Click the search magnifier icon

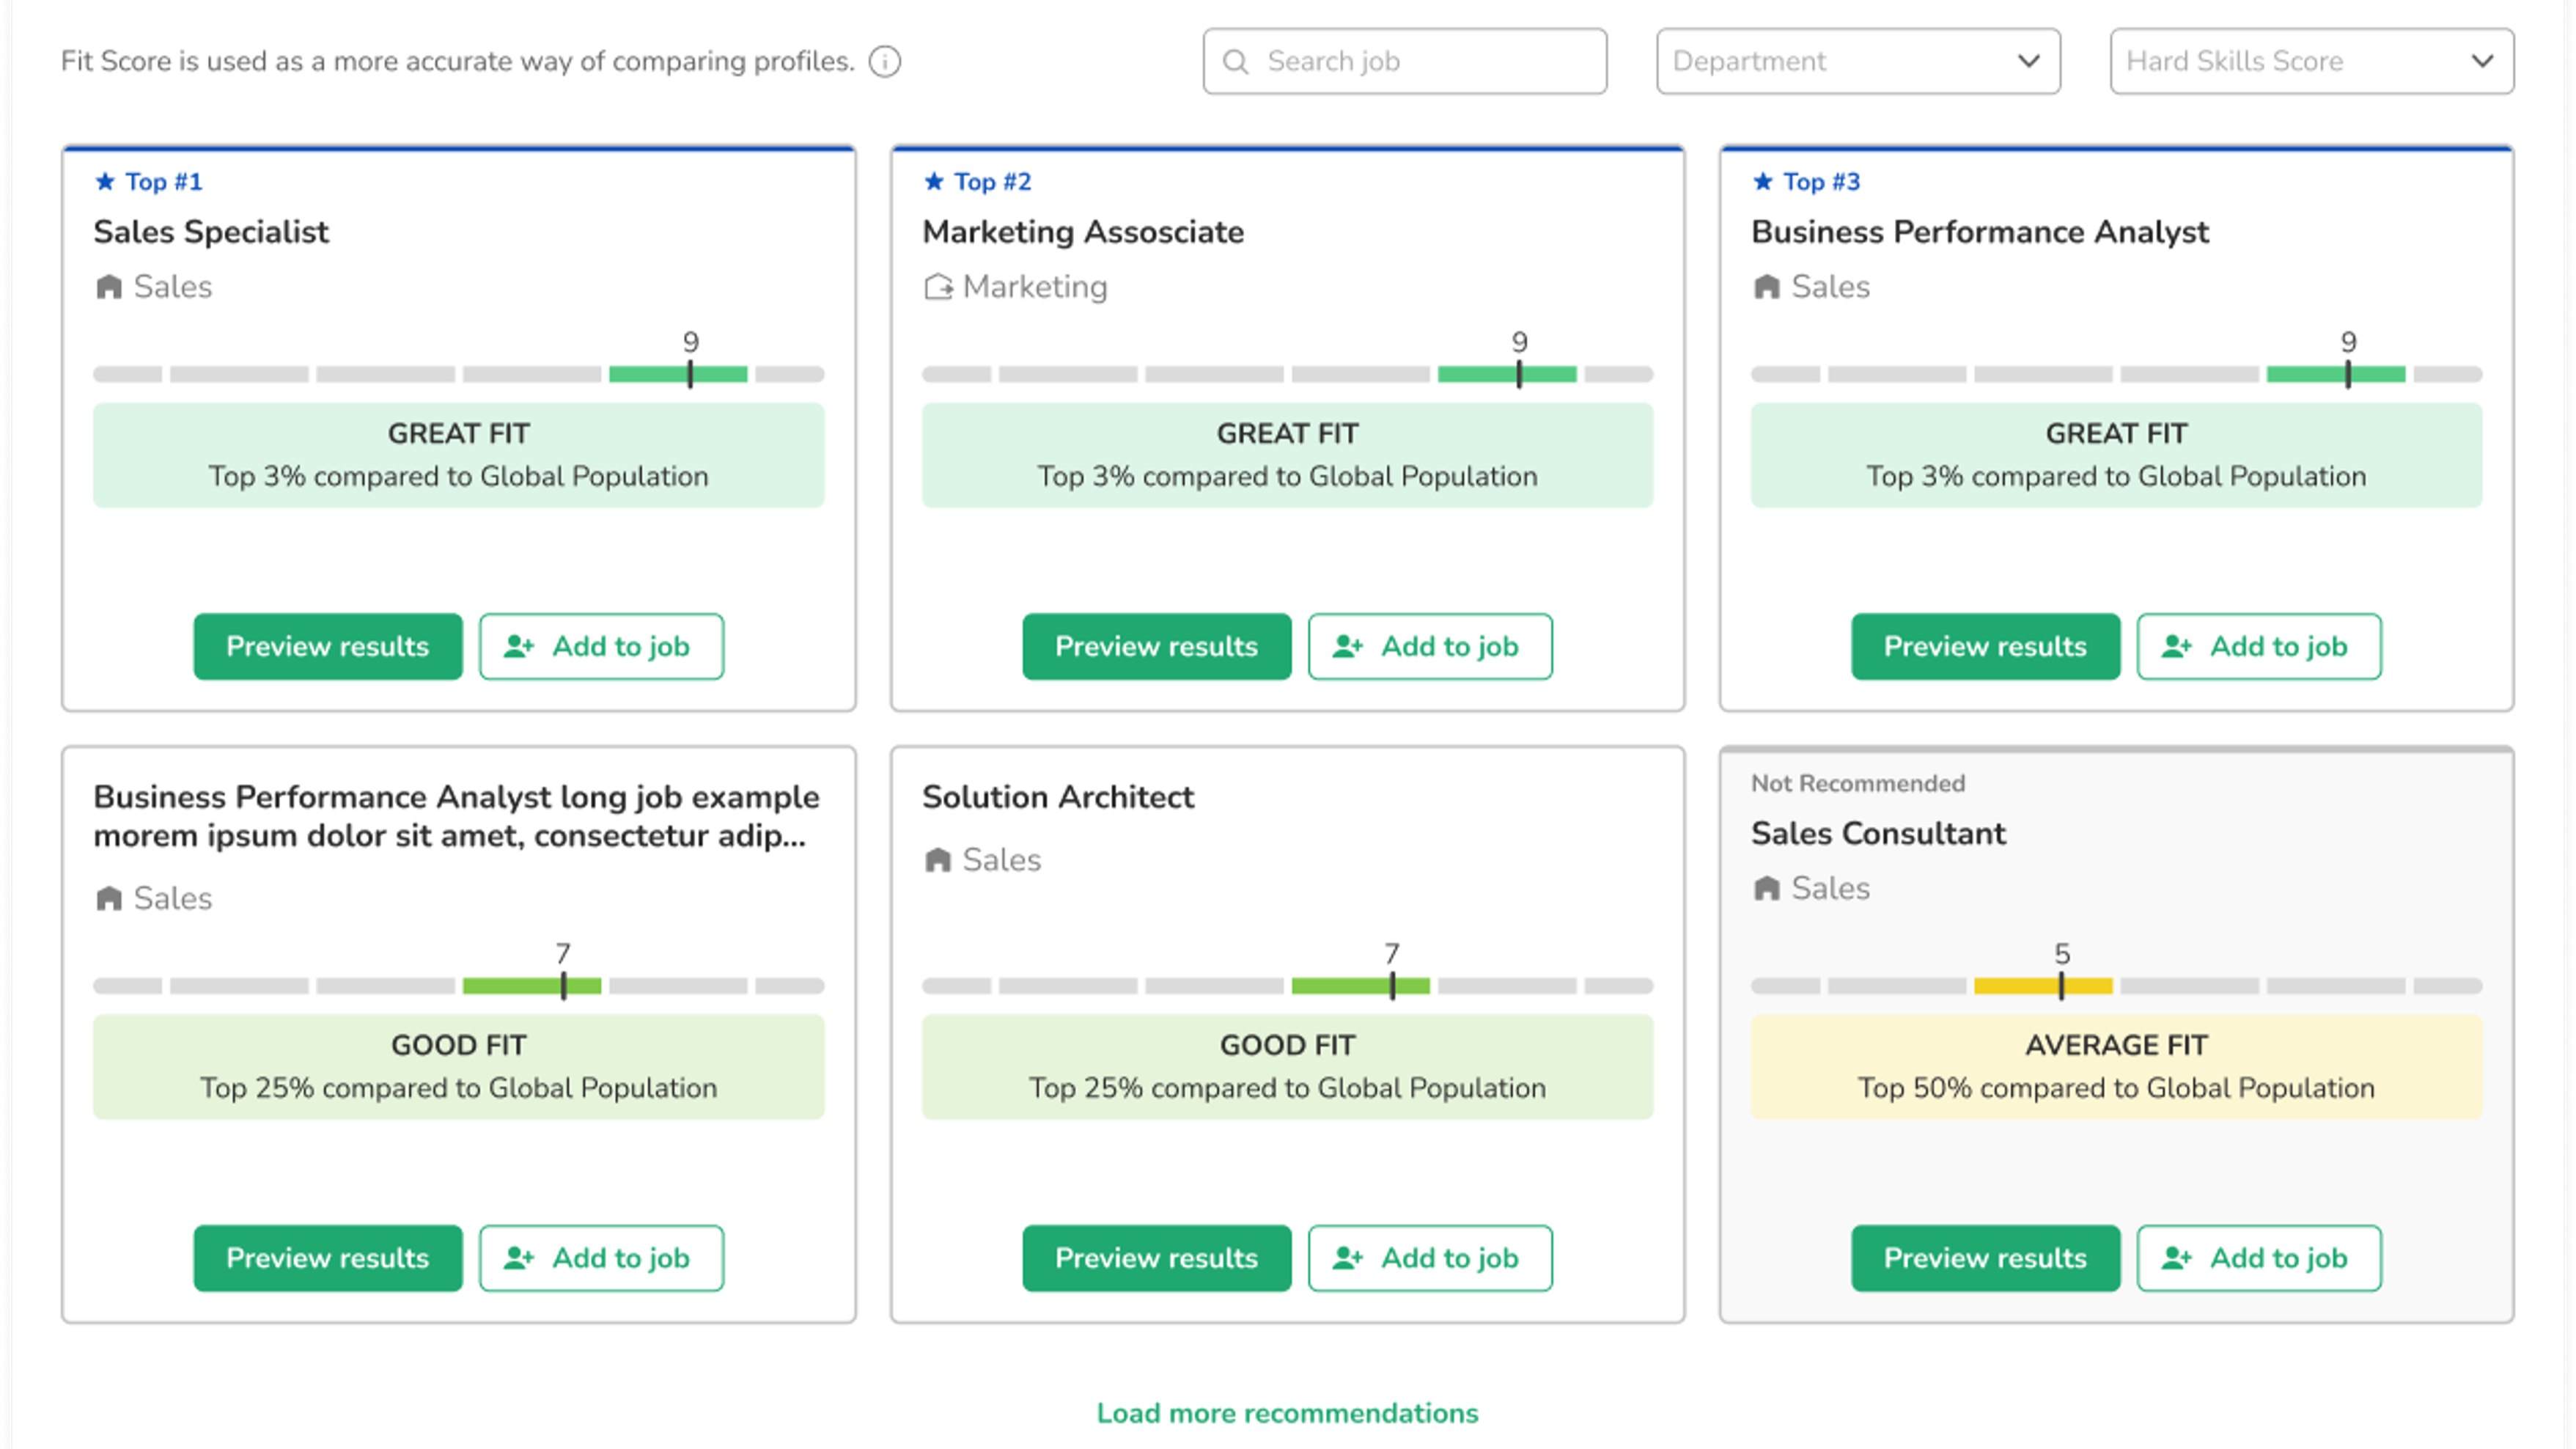1235,62
